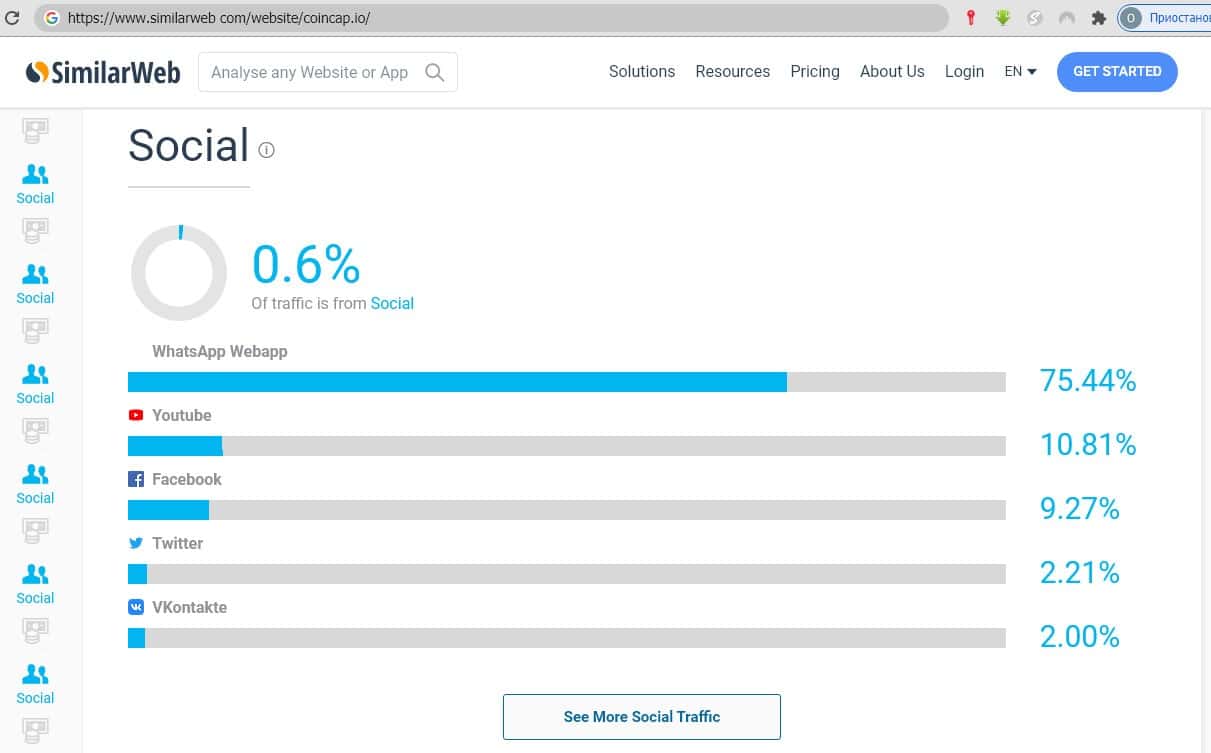Viewport: 1211px width, 753px height.
Task: Open the green download arrow extension
Action: coord(1003,18)
